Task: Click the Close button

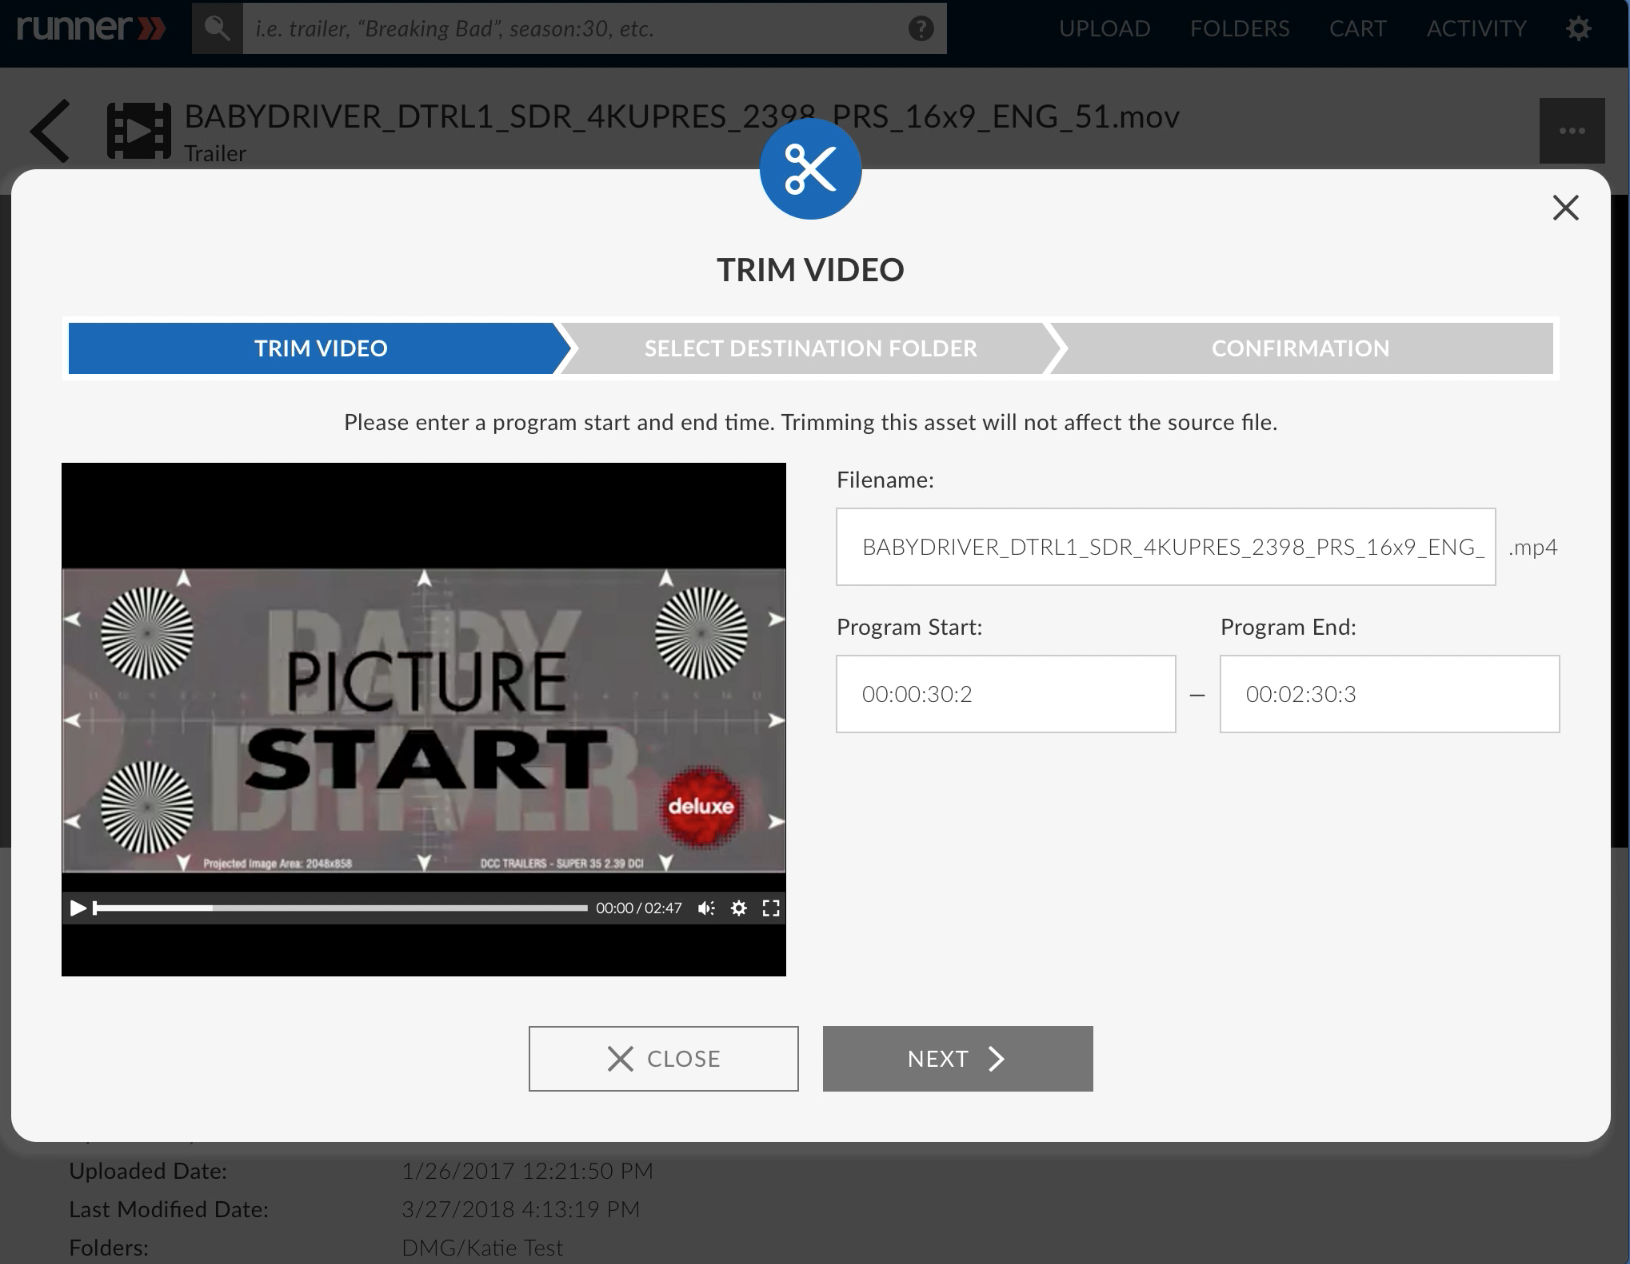Action: (664, 1059)
